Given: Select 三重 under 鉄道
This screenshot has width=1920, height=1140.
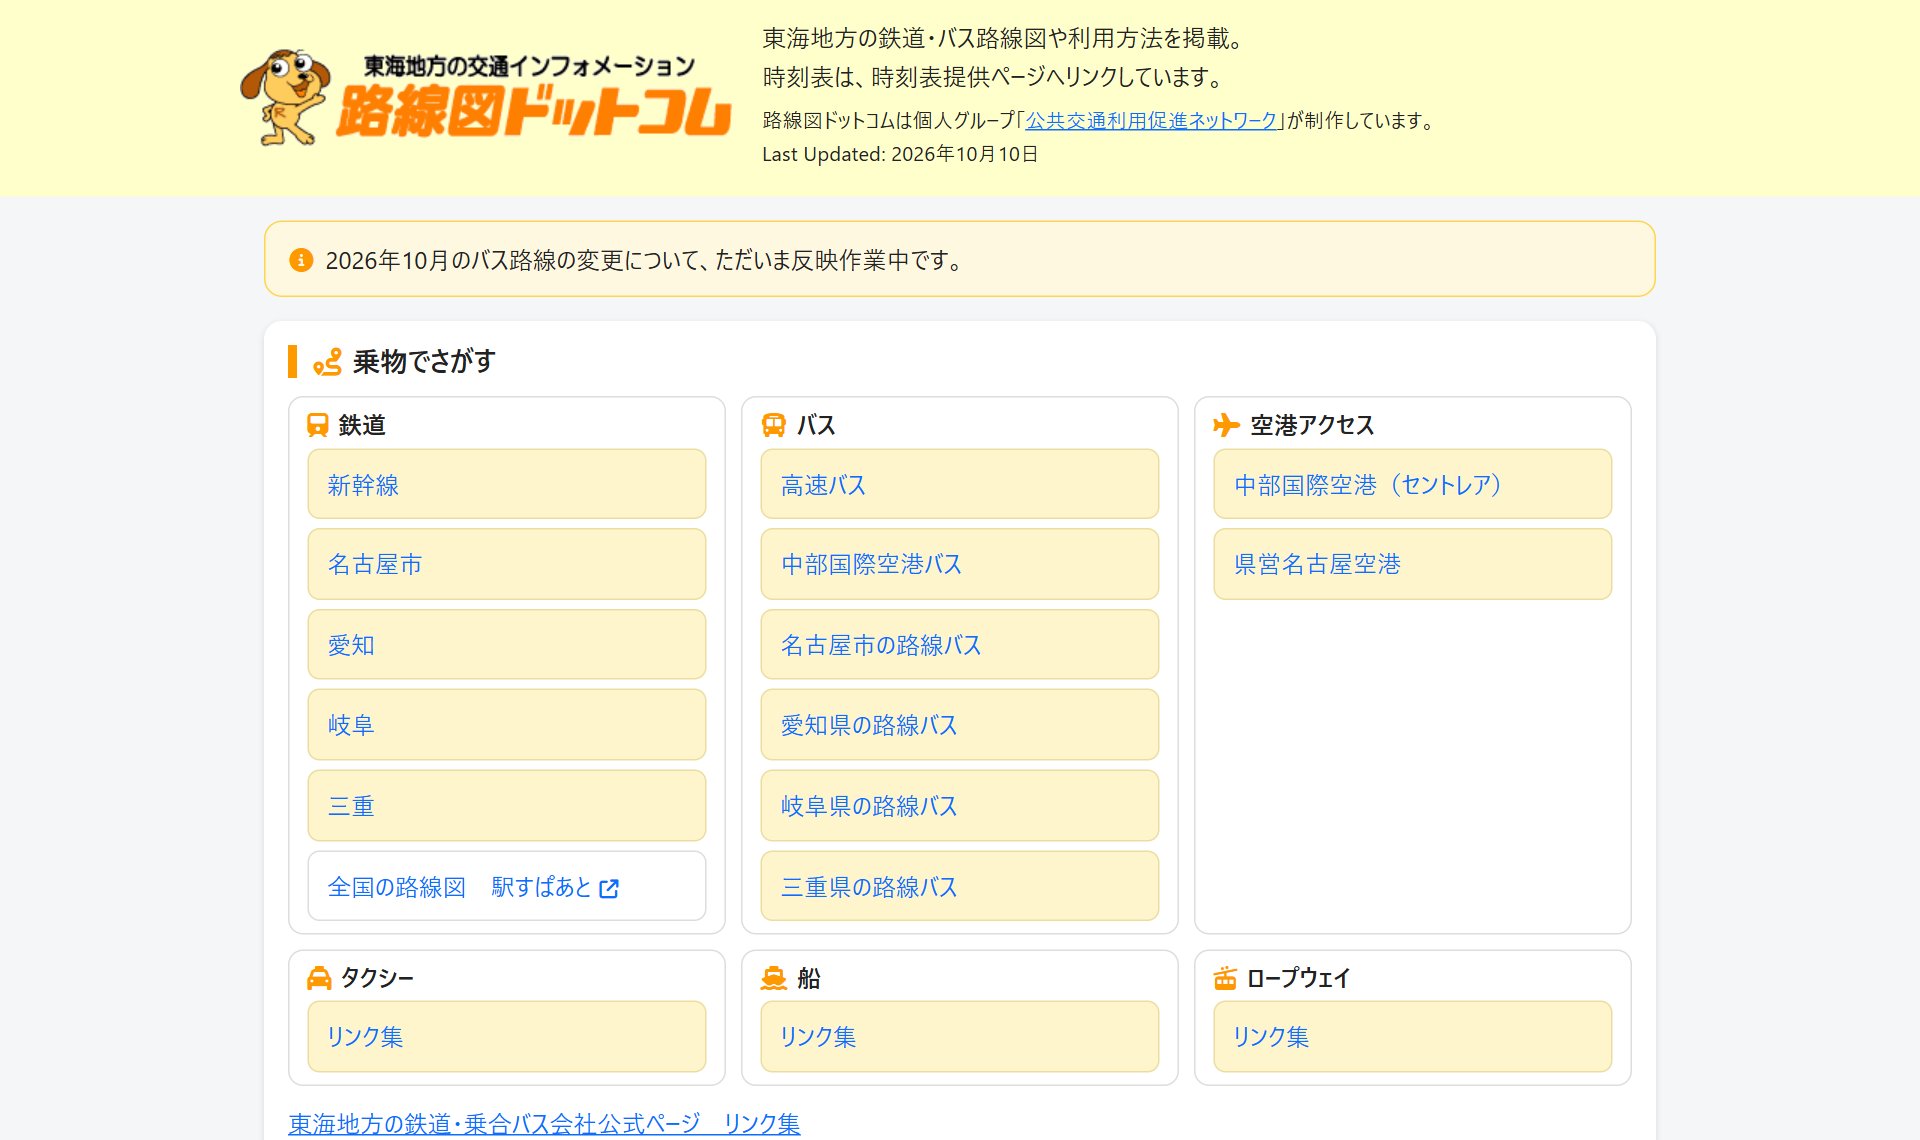Looking at the screenshot, I should point(507,806).
